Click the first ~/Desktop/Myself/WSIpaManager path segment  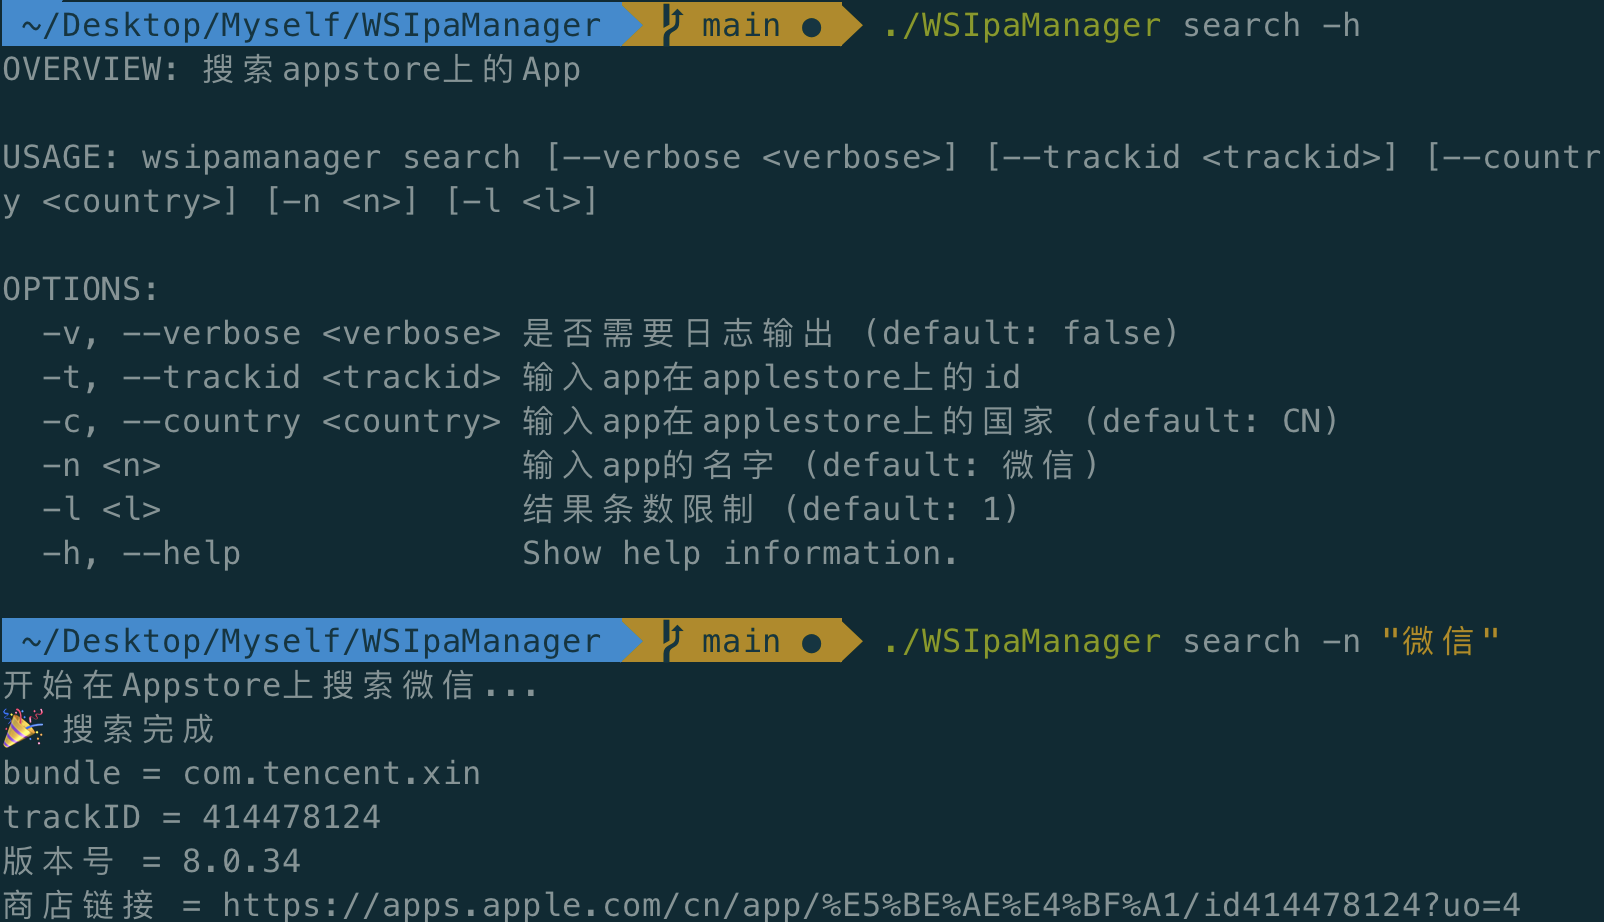tap(311, 25)
